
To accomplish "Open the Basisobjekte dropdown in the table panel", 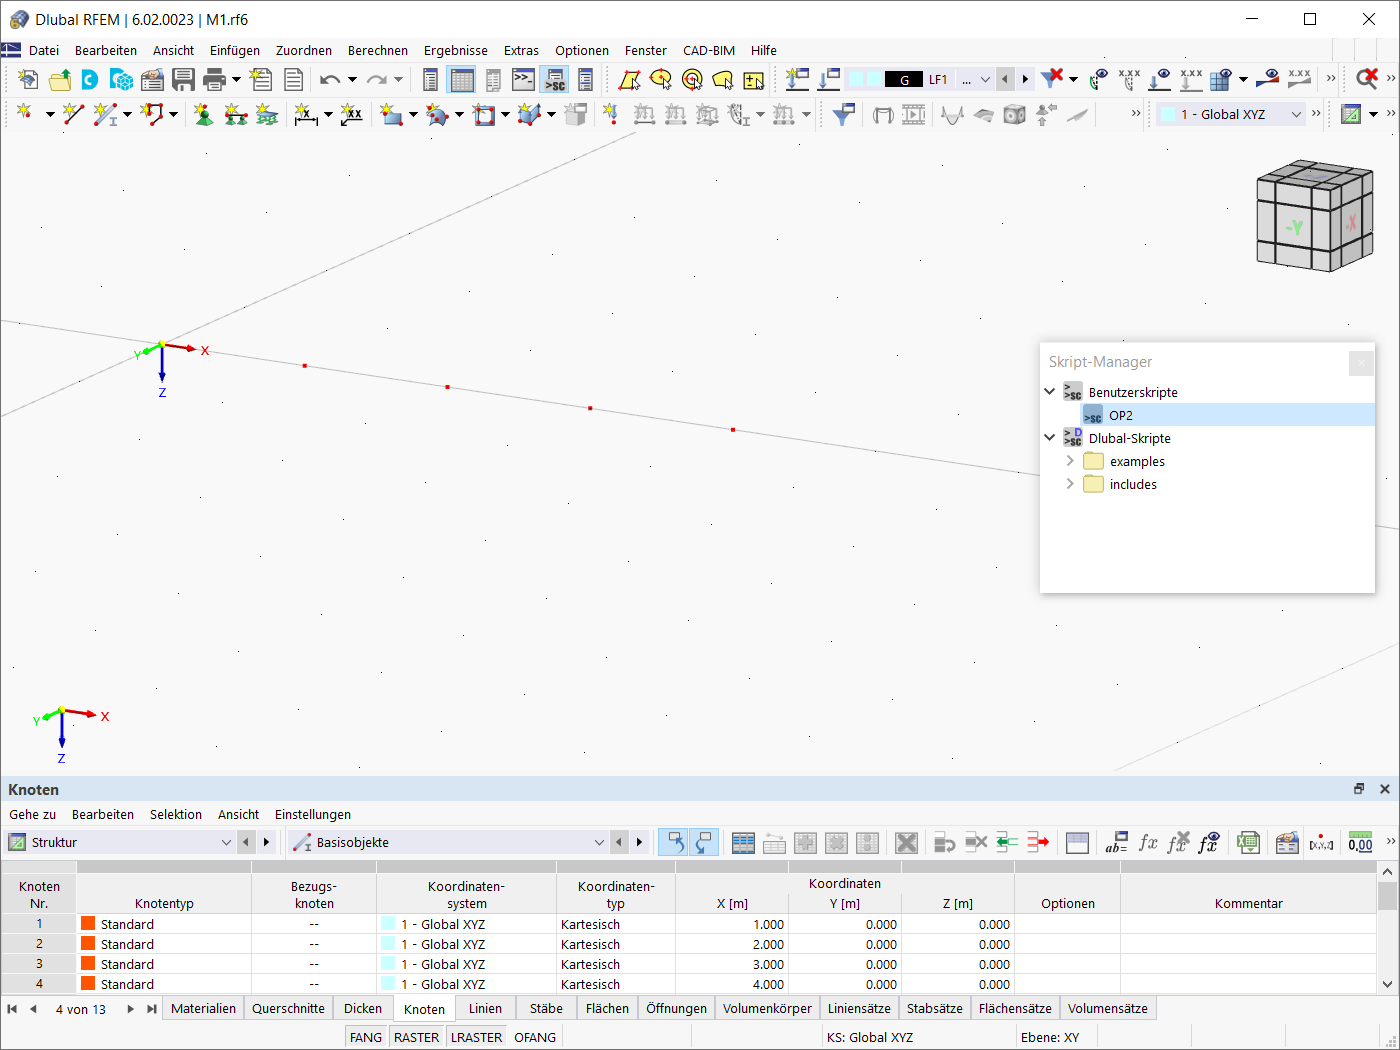I will tap(598, 842).
